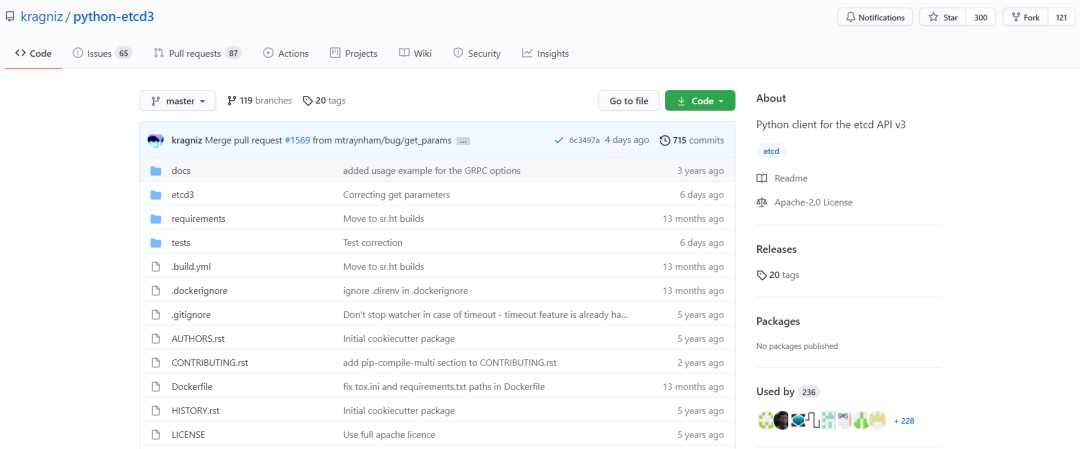Click commit message 'Test correction'
The height and width of the screenshot is (449, 1080).
(373, 243)
